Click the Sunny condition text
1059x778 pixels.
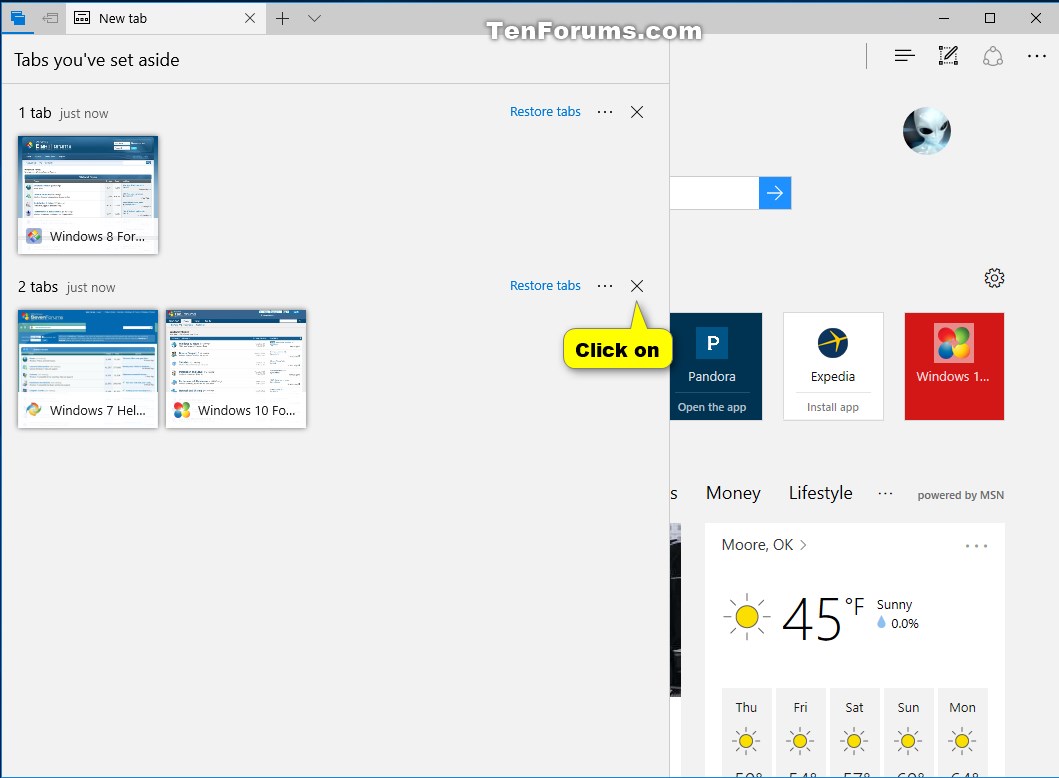coord(894,604)
